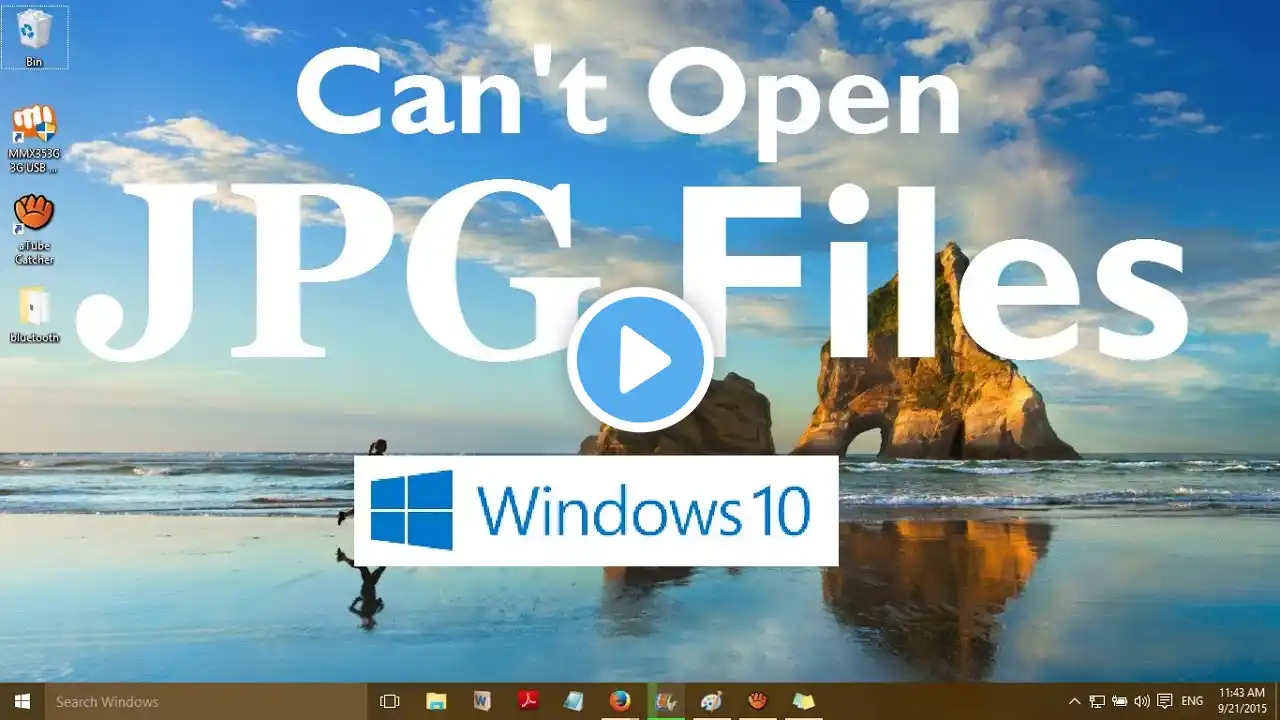Switch to the active highlighted taskbar app

coord(666,701)
